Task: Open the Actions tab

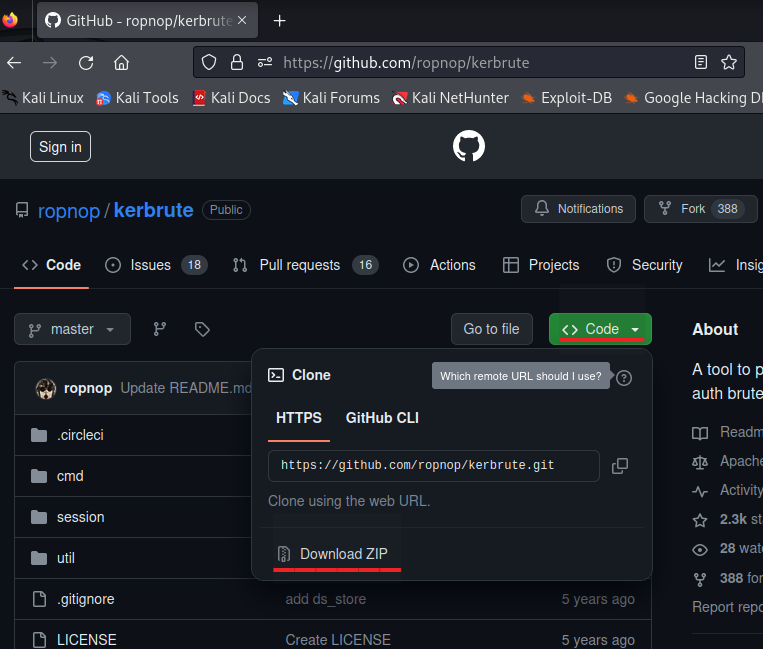Action: click(439, 265)
